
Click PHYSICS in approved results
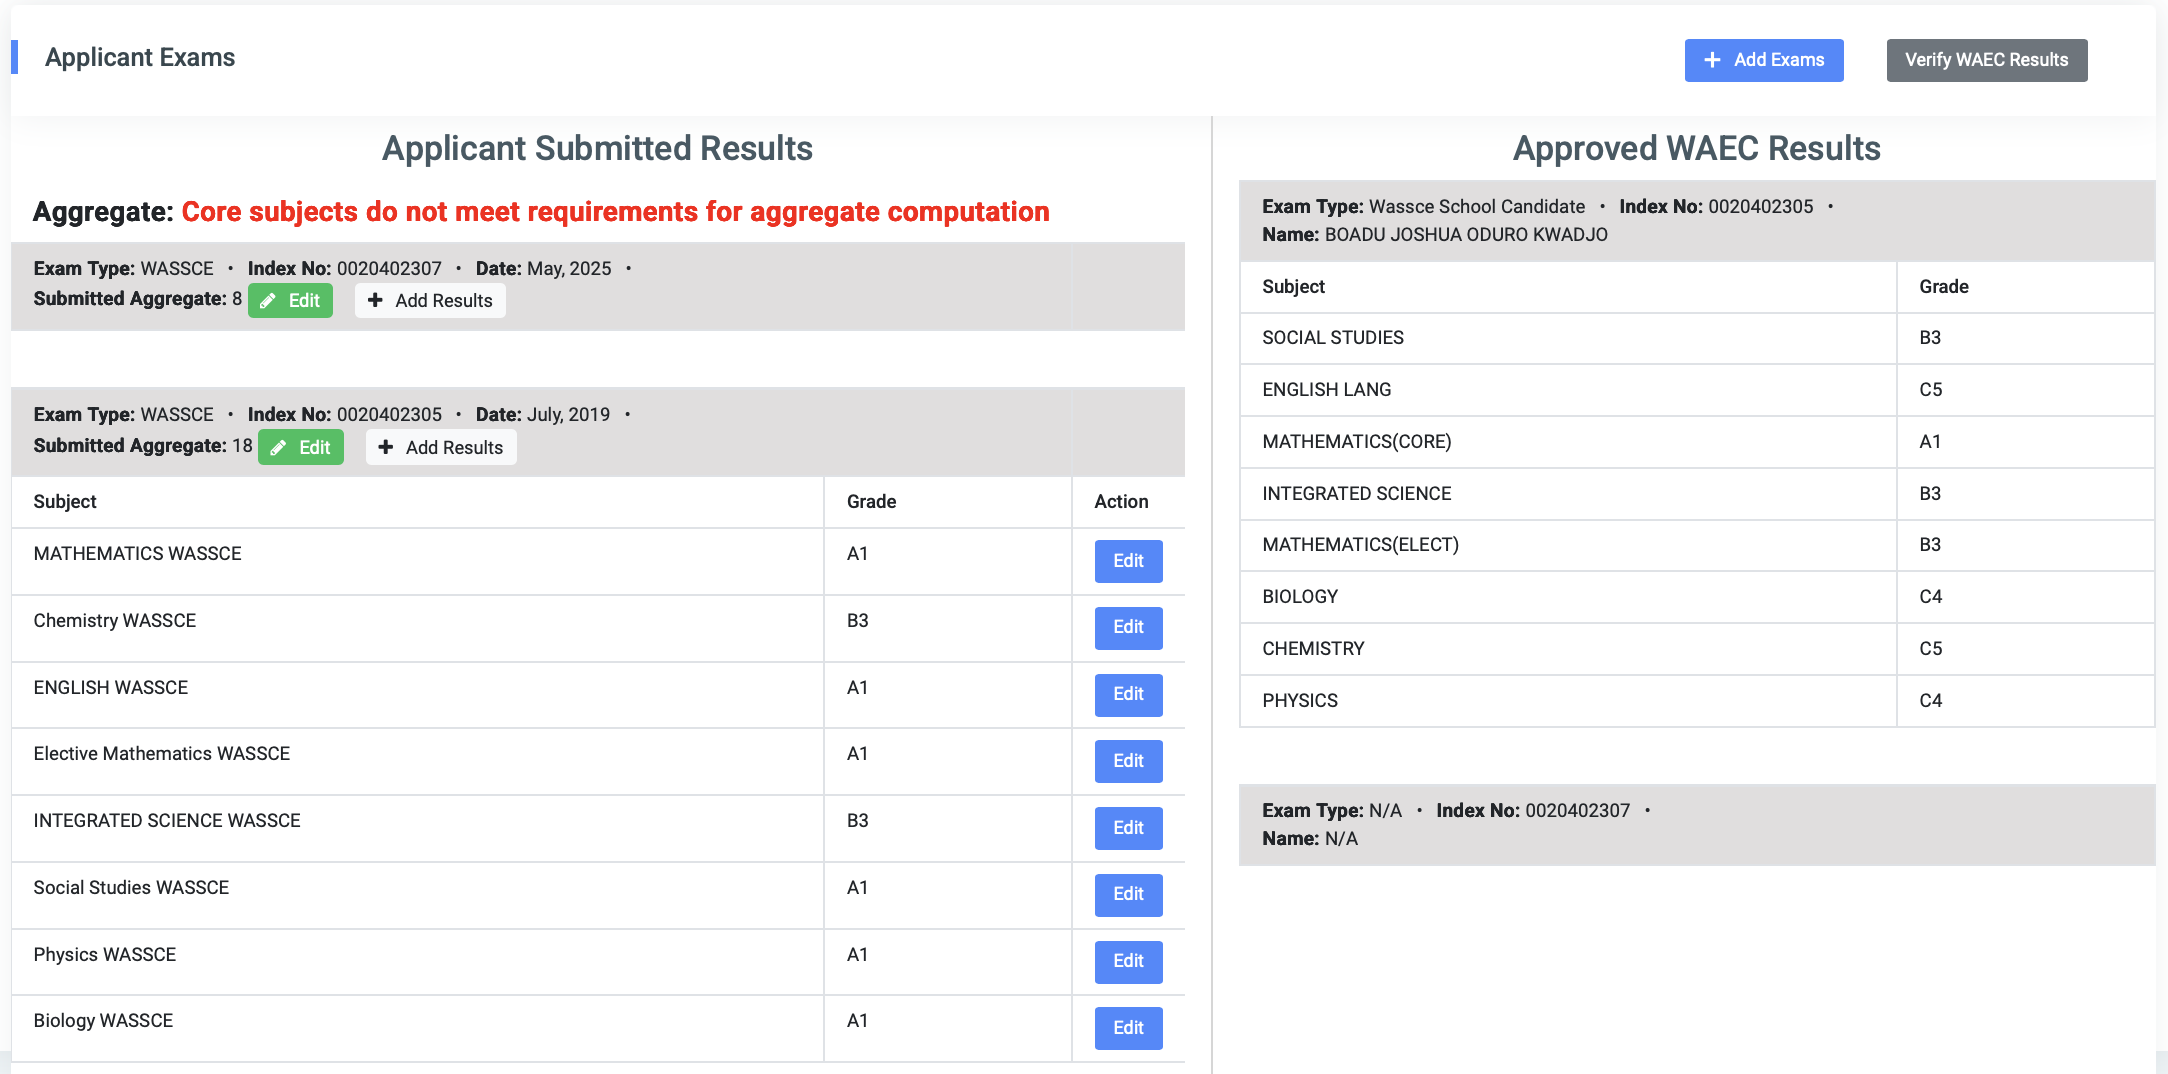[x=1300, y=701]
